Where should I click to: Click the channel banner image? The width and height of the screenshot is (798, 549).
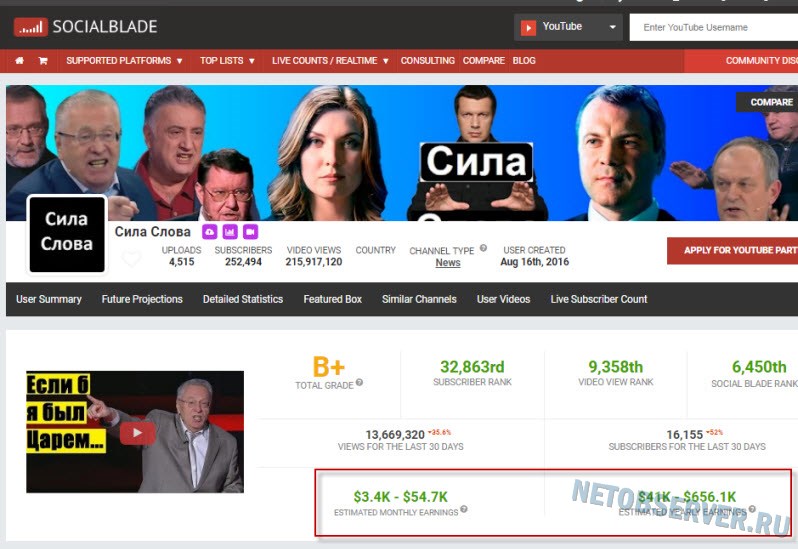pos(402,153)
